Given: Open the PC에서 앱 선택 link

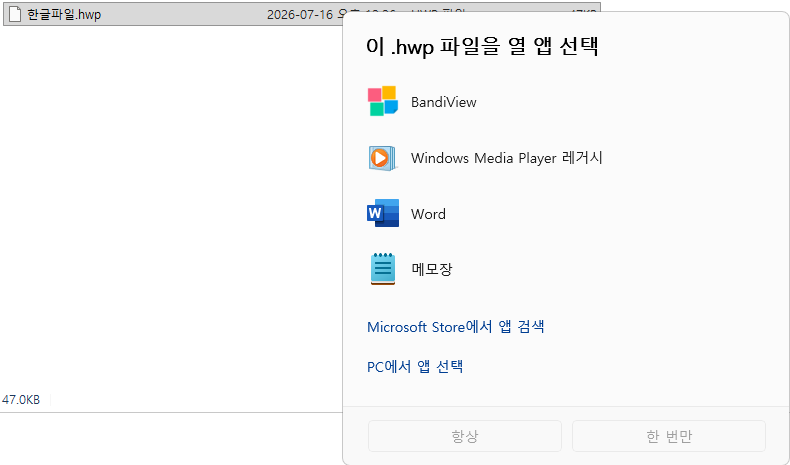Looking at the screenshot, I should [x=415, y=366].
